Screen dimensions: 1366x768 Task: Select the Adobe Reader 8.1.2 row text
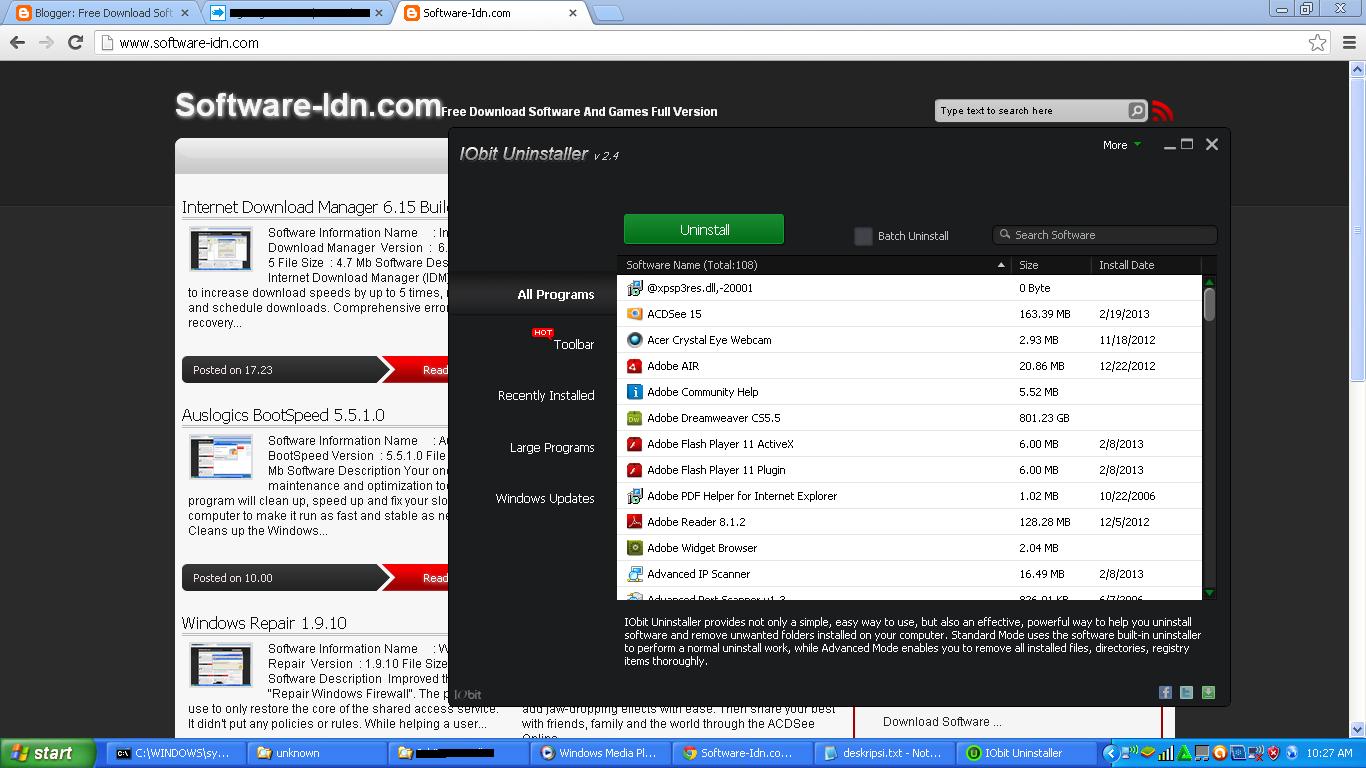(x=696, y=522)
